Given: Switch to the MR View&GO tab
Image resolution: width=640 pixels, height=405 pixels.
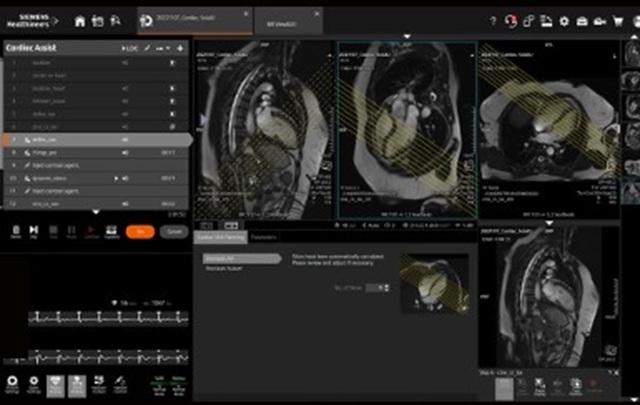Looking at the screenshot, I should click(x=288, y=20).
